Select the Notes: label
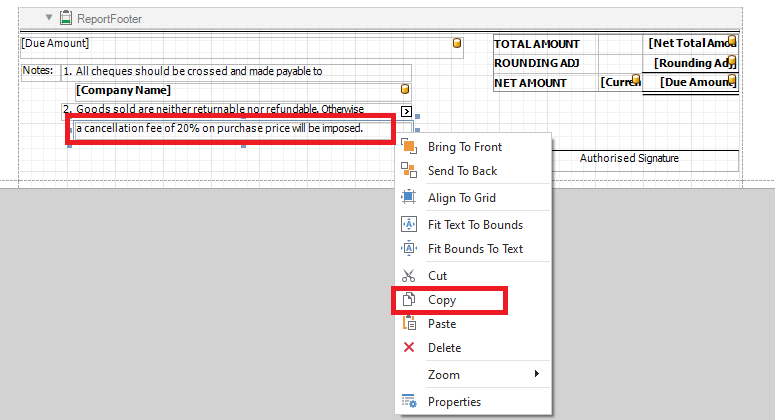 pos(40,72)
